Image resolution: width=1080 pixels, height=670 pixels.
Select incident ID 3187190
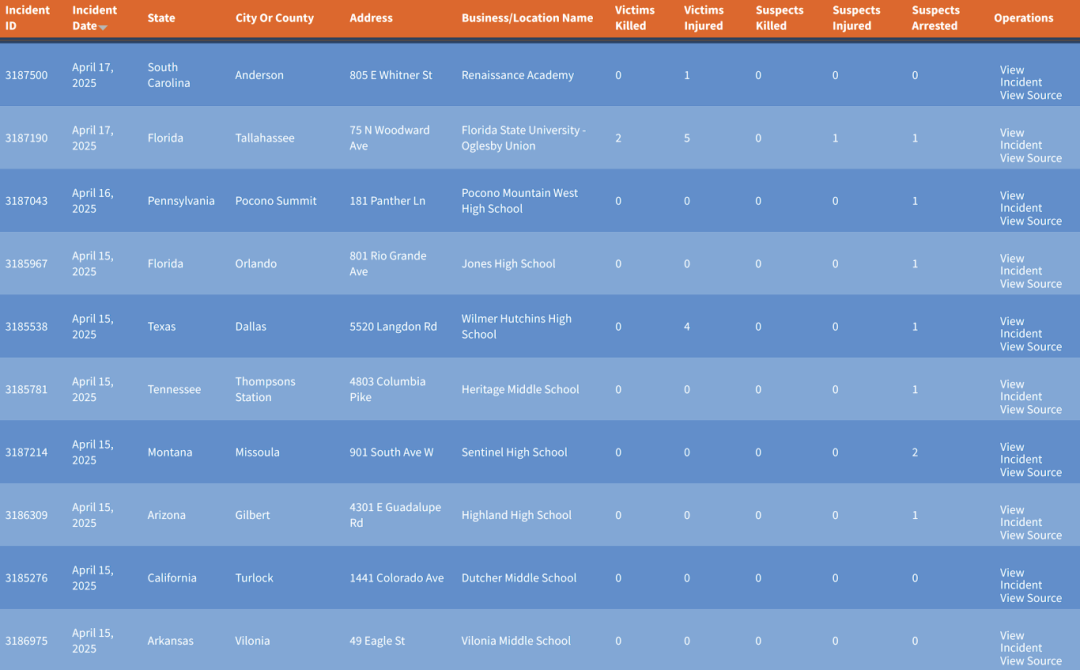[26, 138]
